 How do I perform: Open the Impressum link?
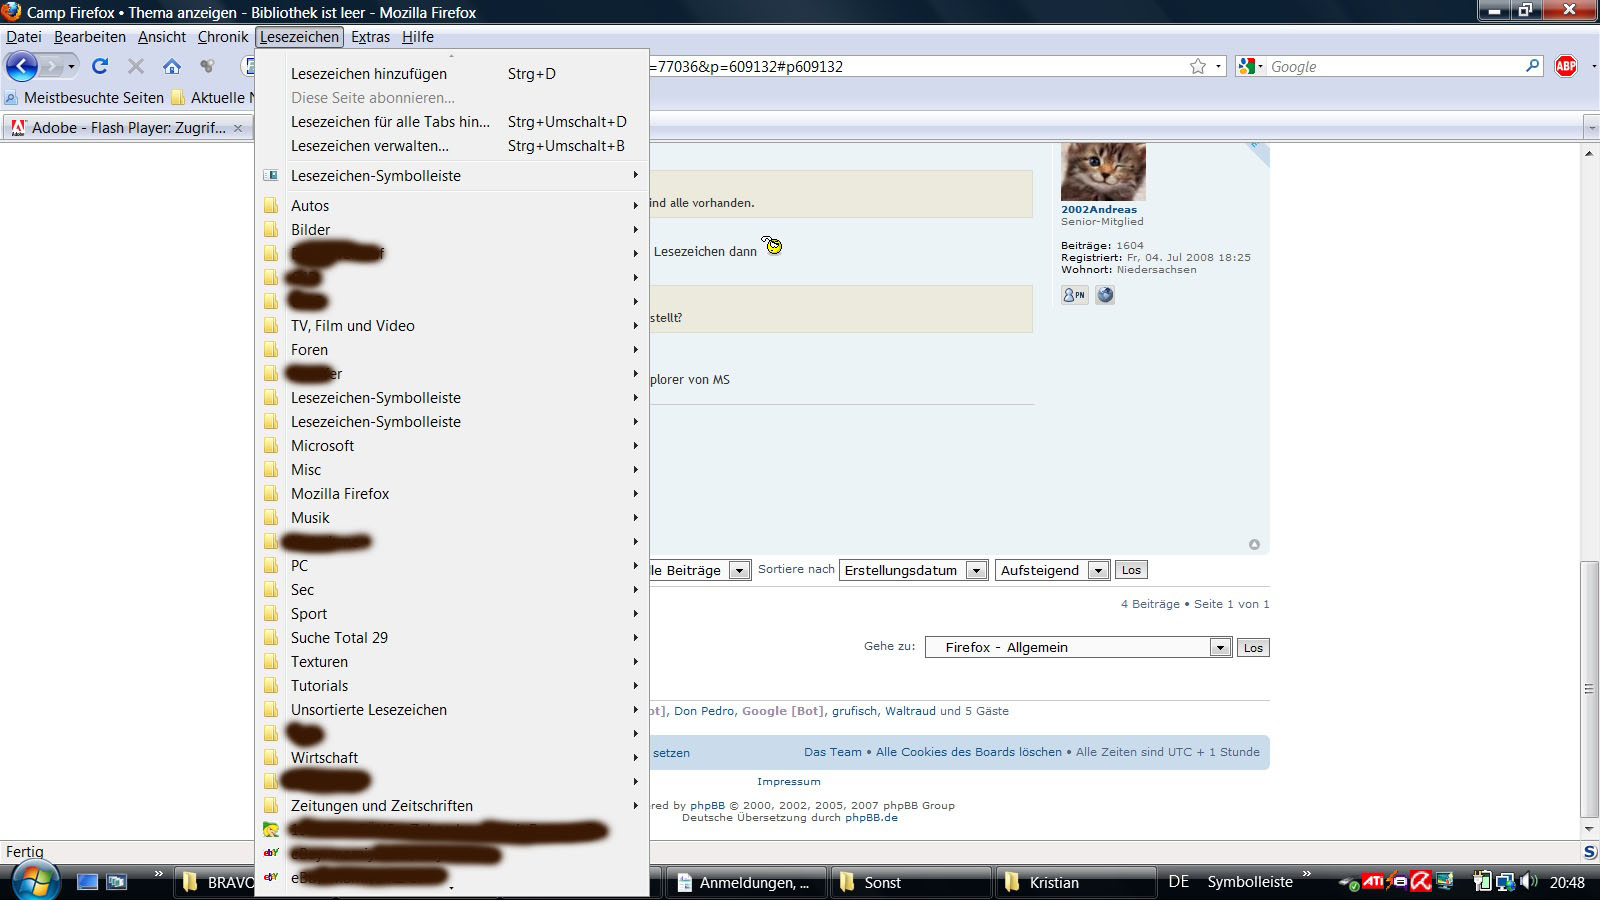pos(788,782)
